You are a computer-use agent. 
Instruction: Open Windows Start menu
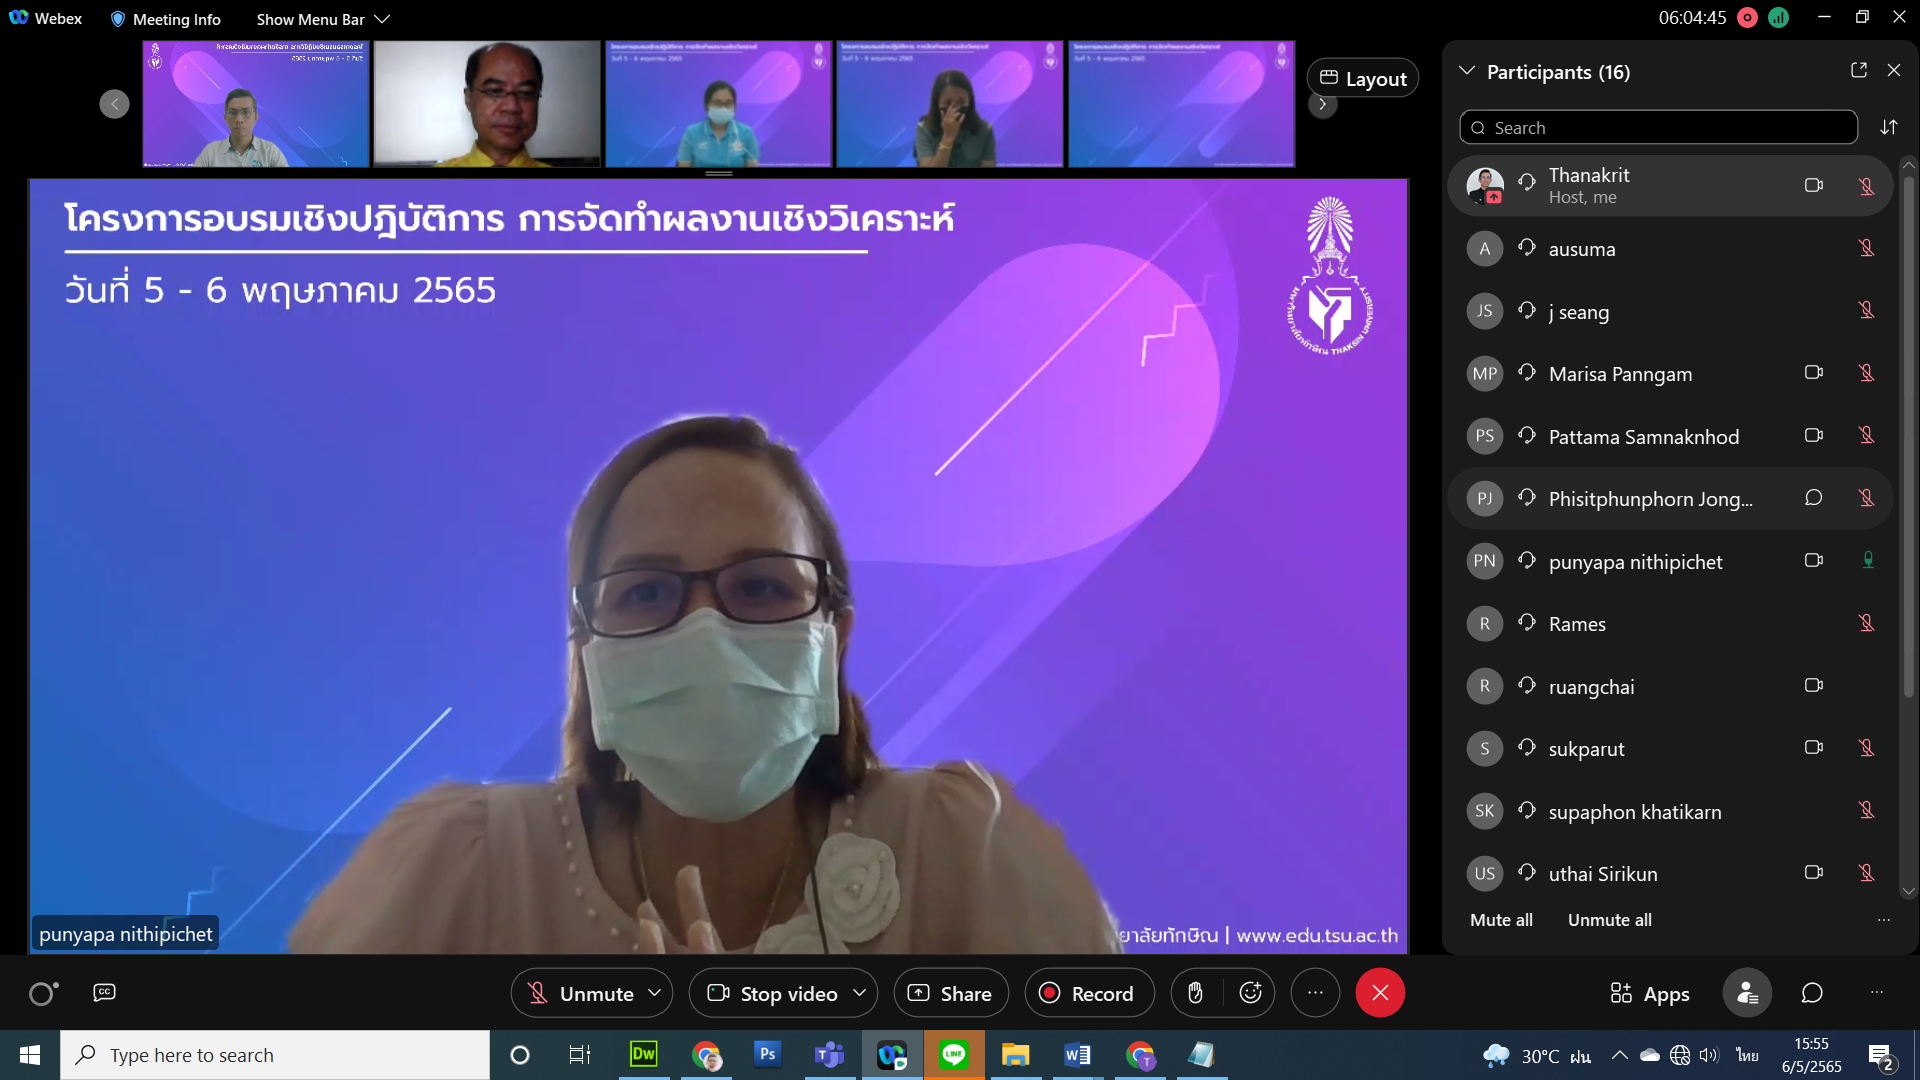coord(30,1055)
